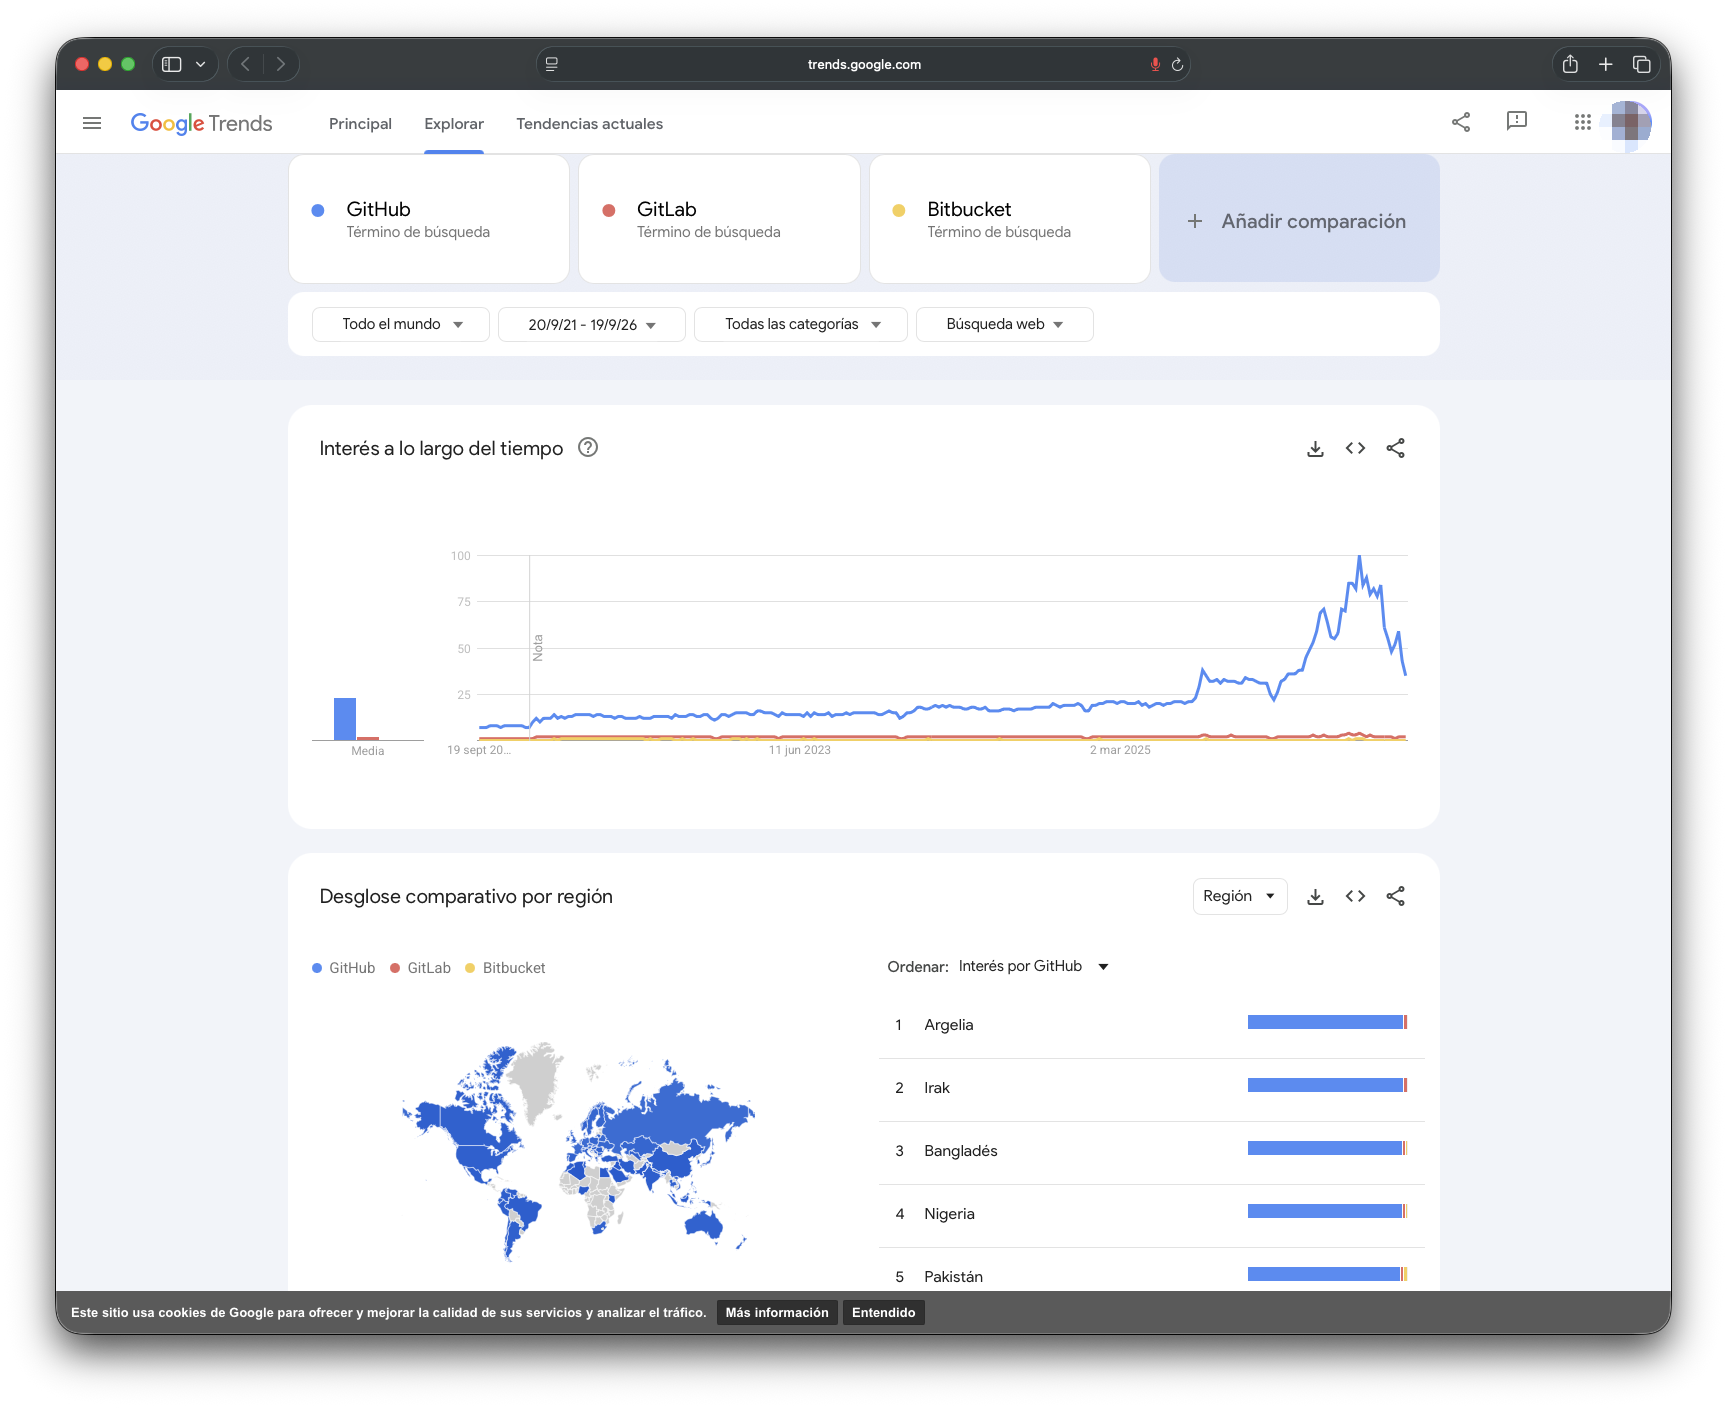
Task: Click the GitHub blue color dot
Action: point(318,210)
